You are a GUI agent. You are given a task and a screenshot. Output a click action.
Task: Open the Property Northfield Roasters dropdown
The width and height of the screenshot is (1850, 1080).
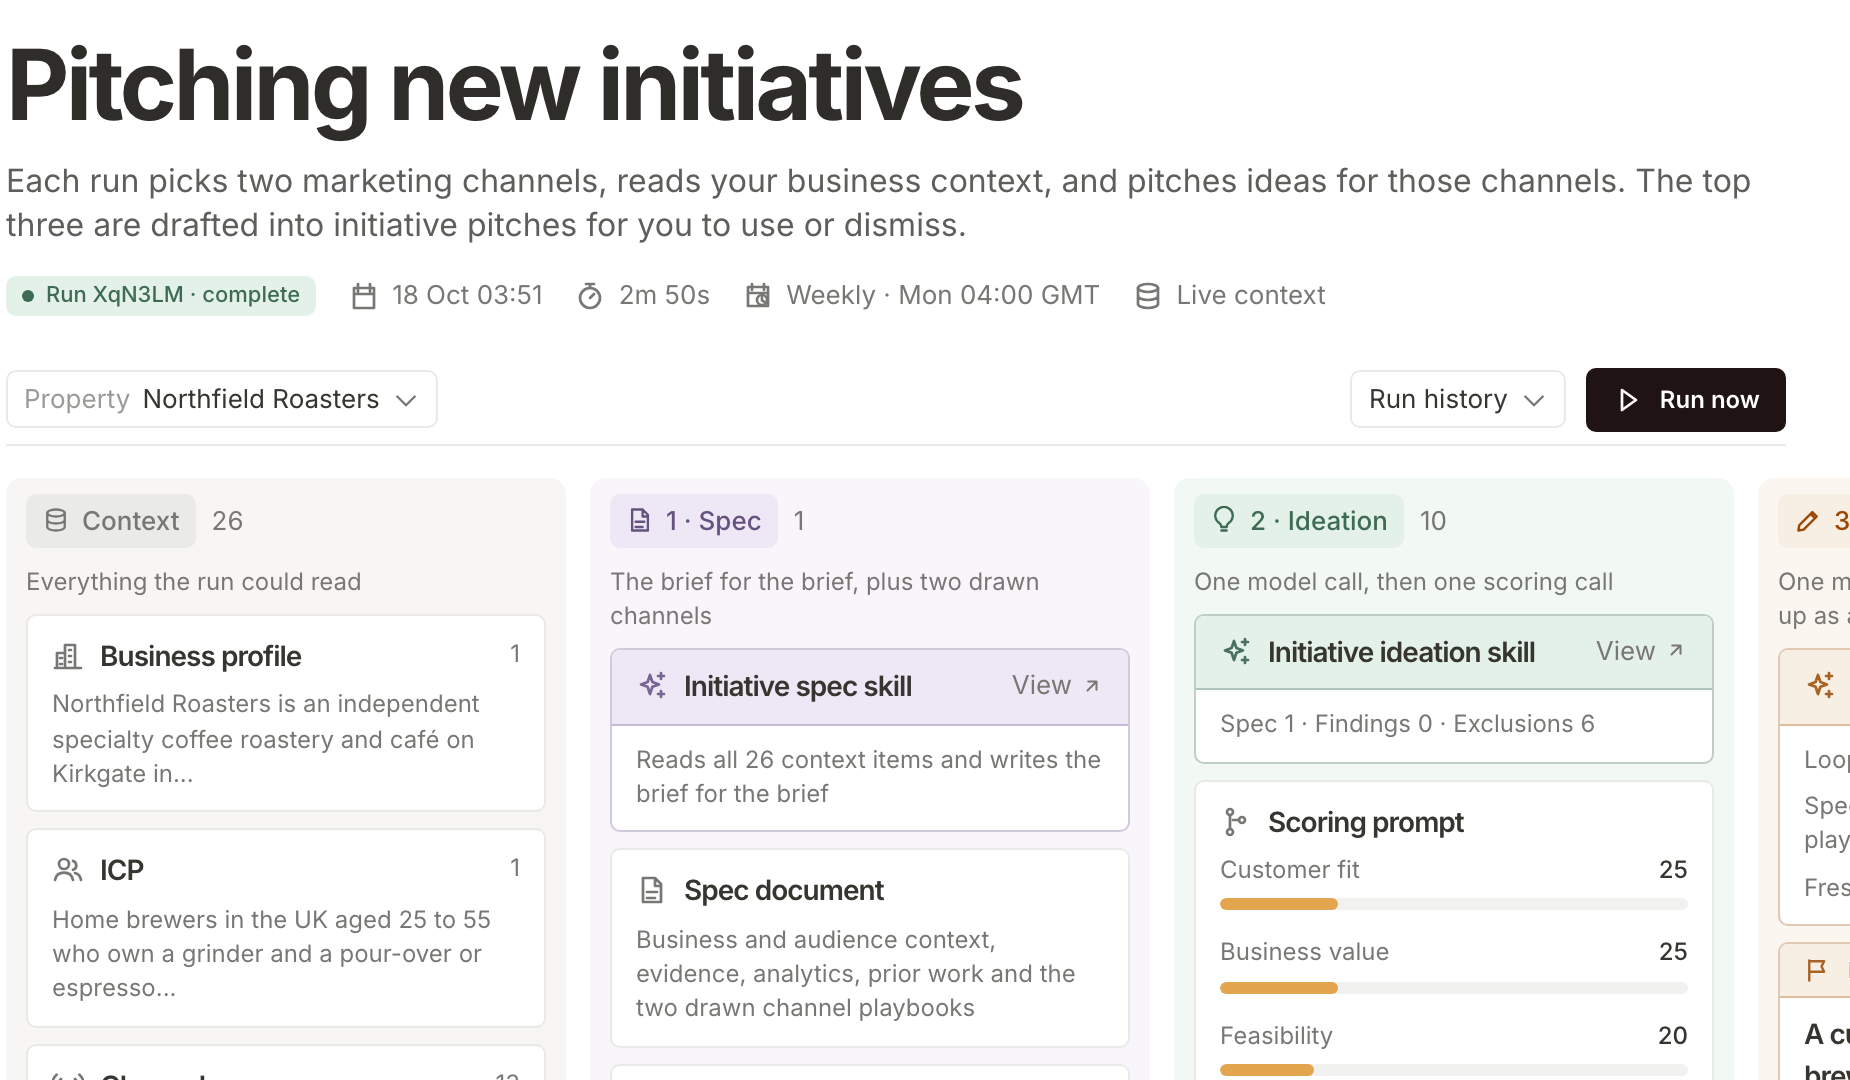click(x=222, y=399)
